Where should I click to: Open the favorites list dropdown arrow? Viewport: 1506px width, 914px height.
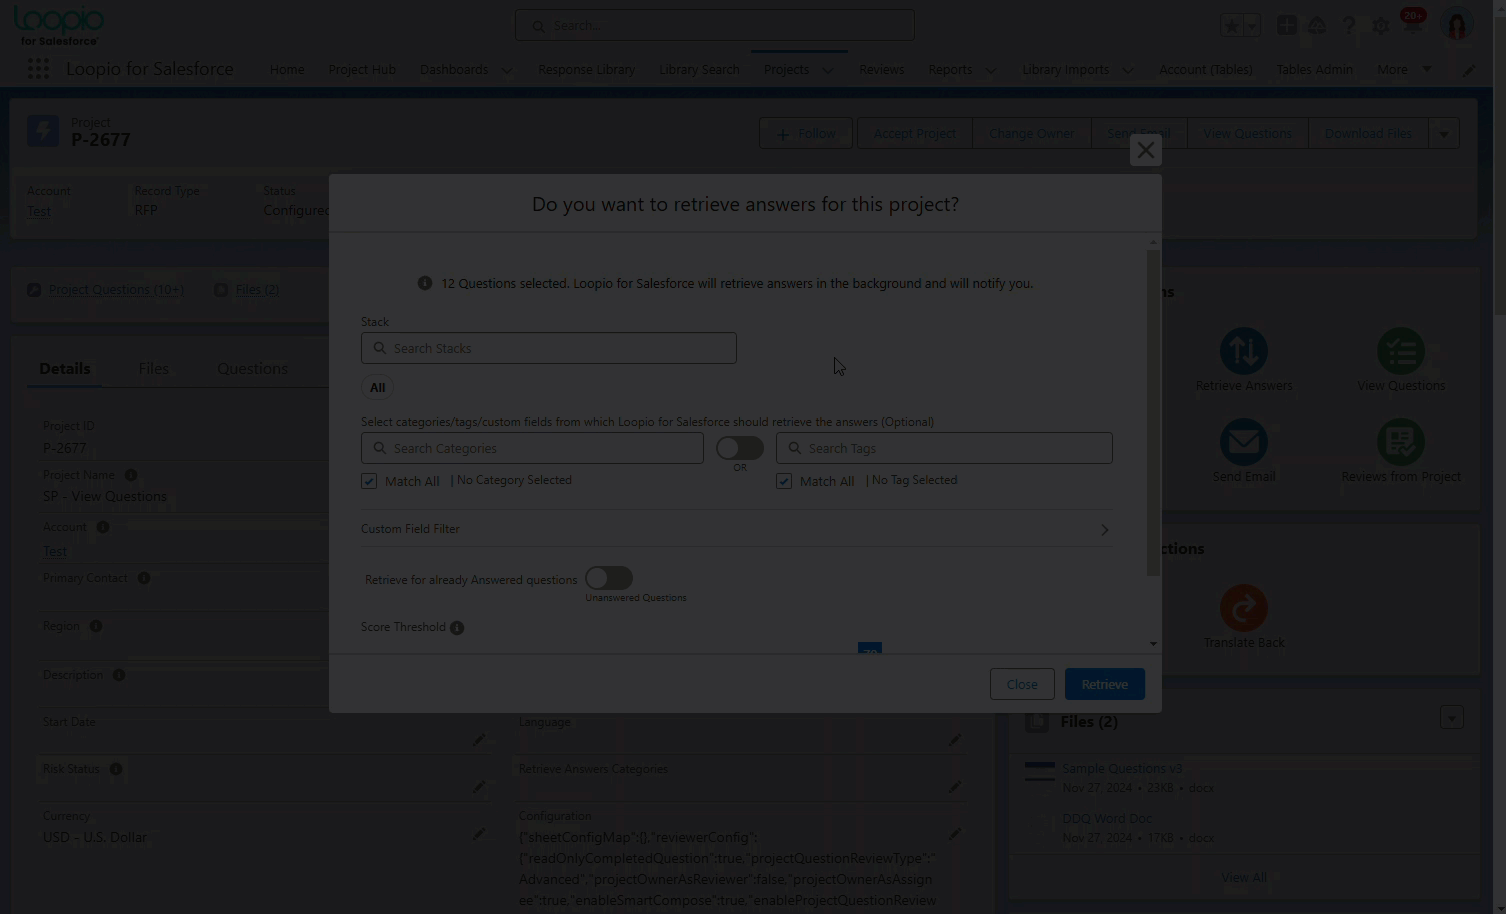click(1252, 26)
